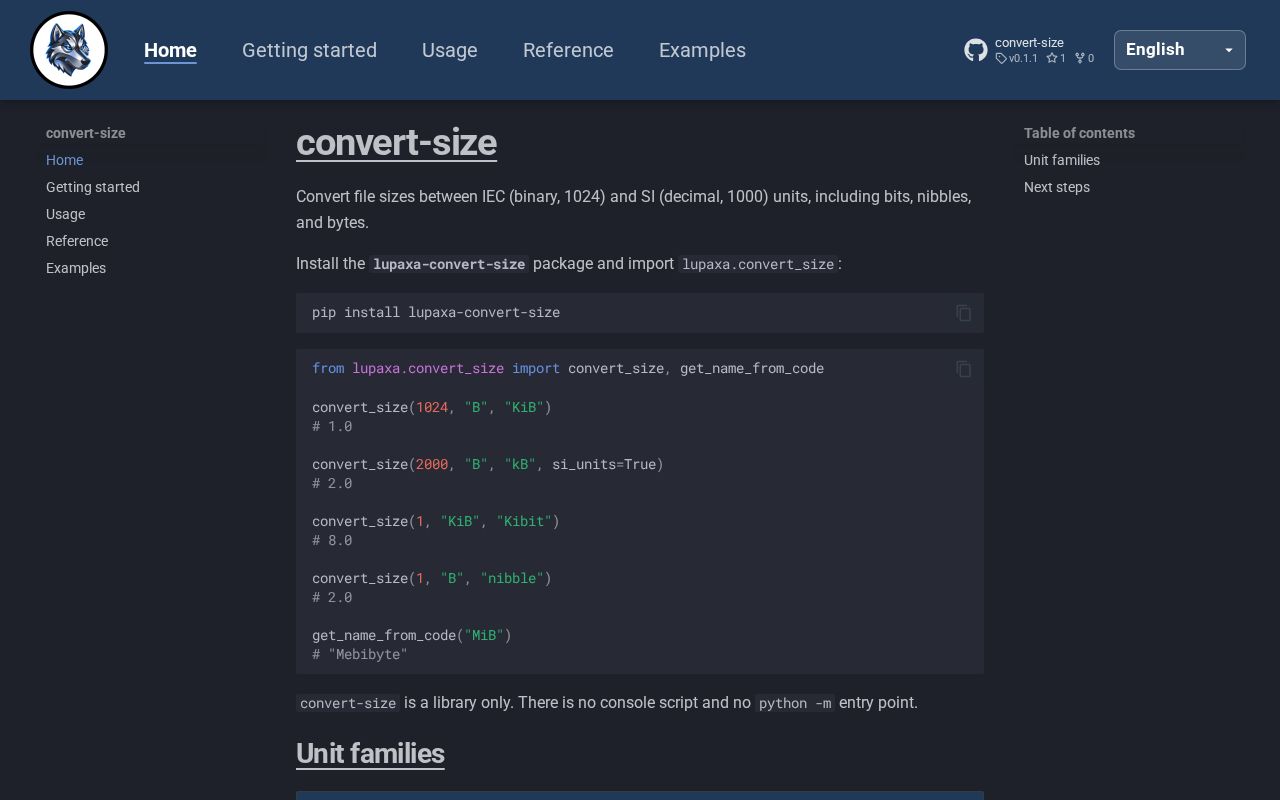Click the inline code lupaxa.convert_size
Viewport: 1280px width, 800px height.
pyautogui.click(x=758, y=264)
